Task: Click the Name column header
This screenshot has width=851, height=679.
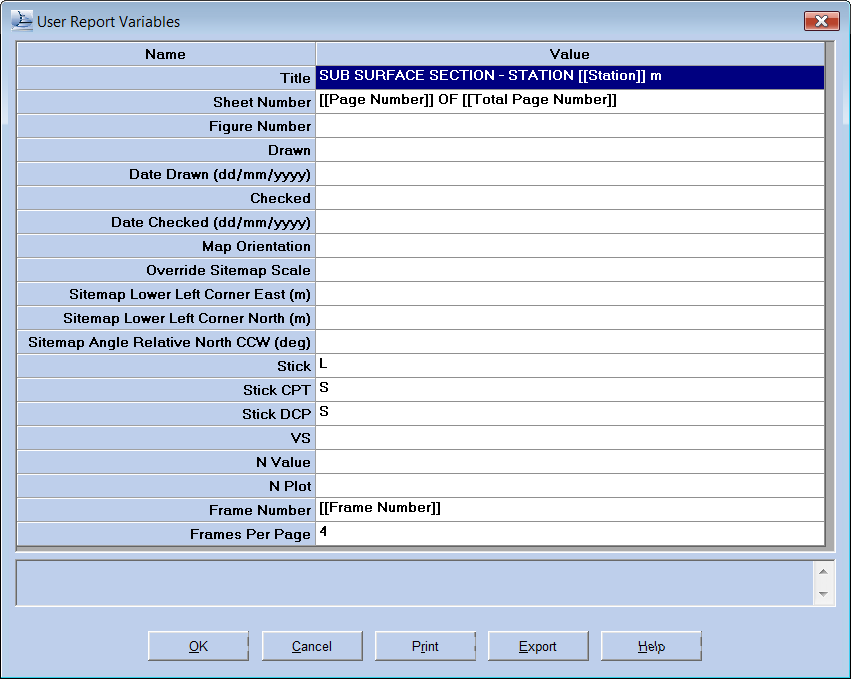Action: [165, 54]
